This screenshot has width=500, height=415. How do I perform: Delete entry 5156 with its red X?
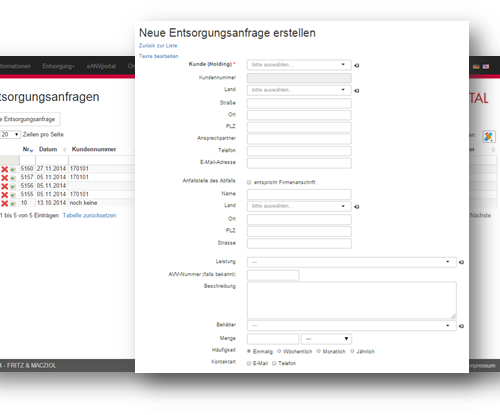(5, 186)
